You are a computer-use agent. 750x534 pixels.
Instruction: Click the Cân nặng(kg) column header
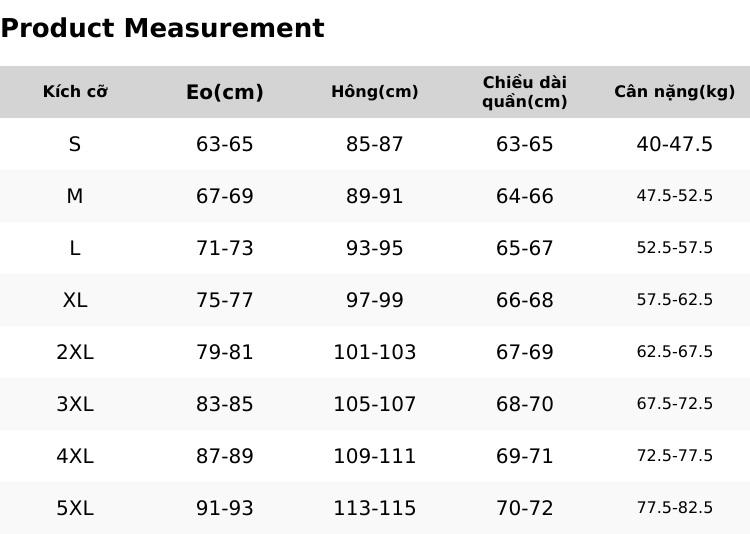coord(674,91)
